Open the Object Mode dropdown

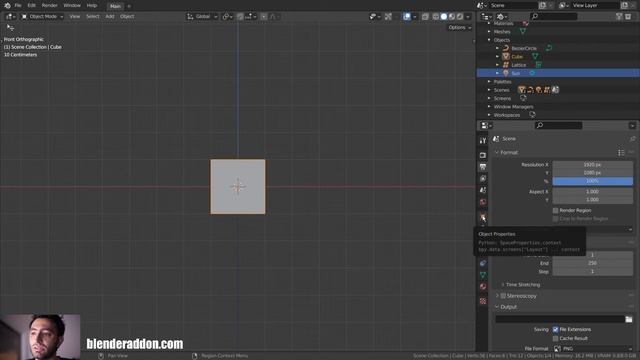tap(42, 16)
